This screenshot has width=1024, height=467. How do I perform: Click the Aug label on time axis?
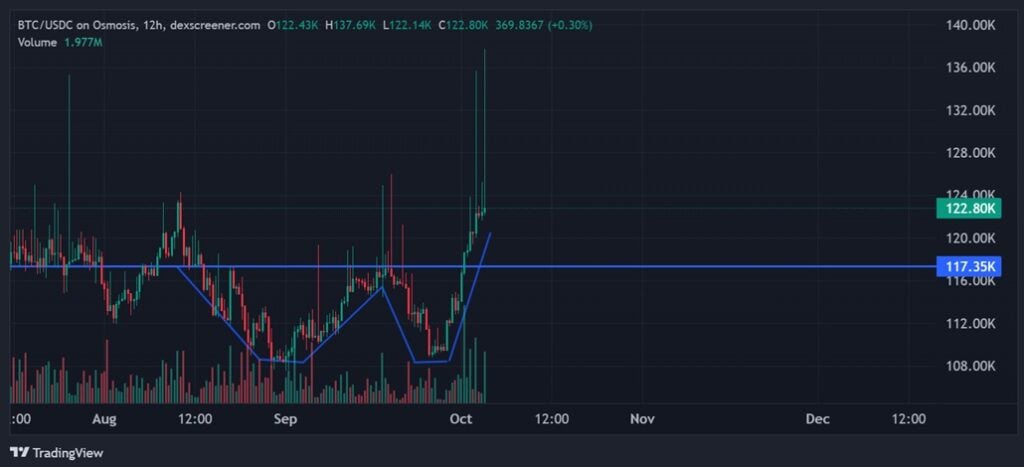pyautogui.click(x=104, y=418)
